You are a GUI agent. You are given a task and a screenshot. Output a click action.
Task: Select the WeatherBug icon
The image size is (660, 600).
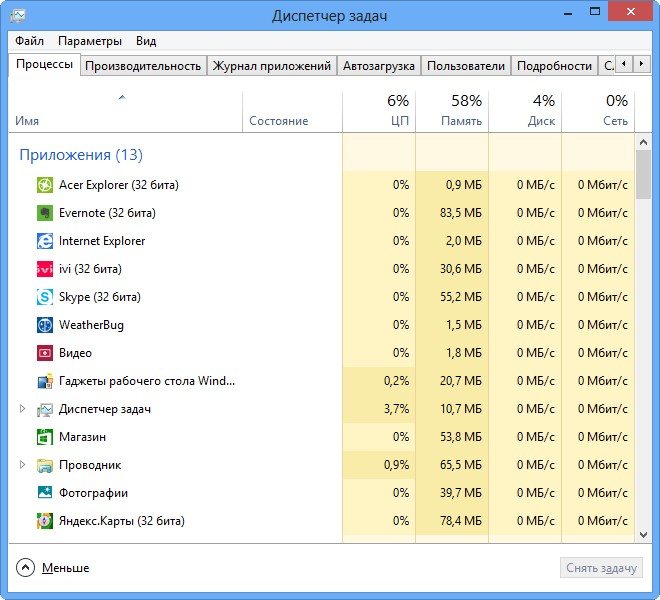pos(45,325)
